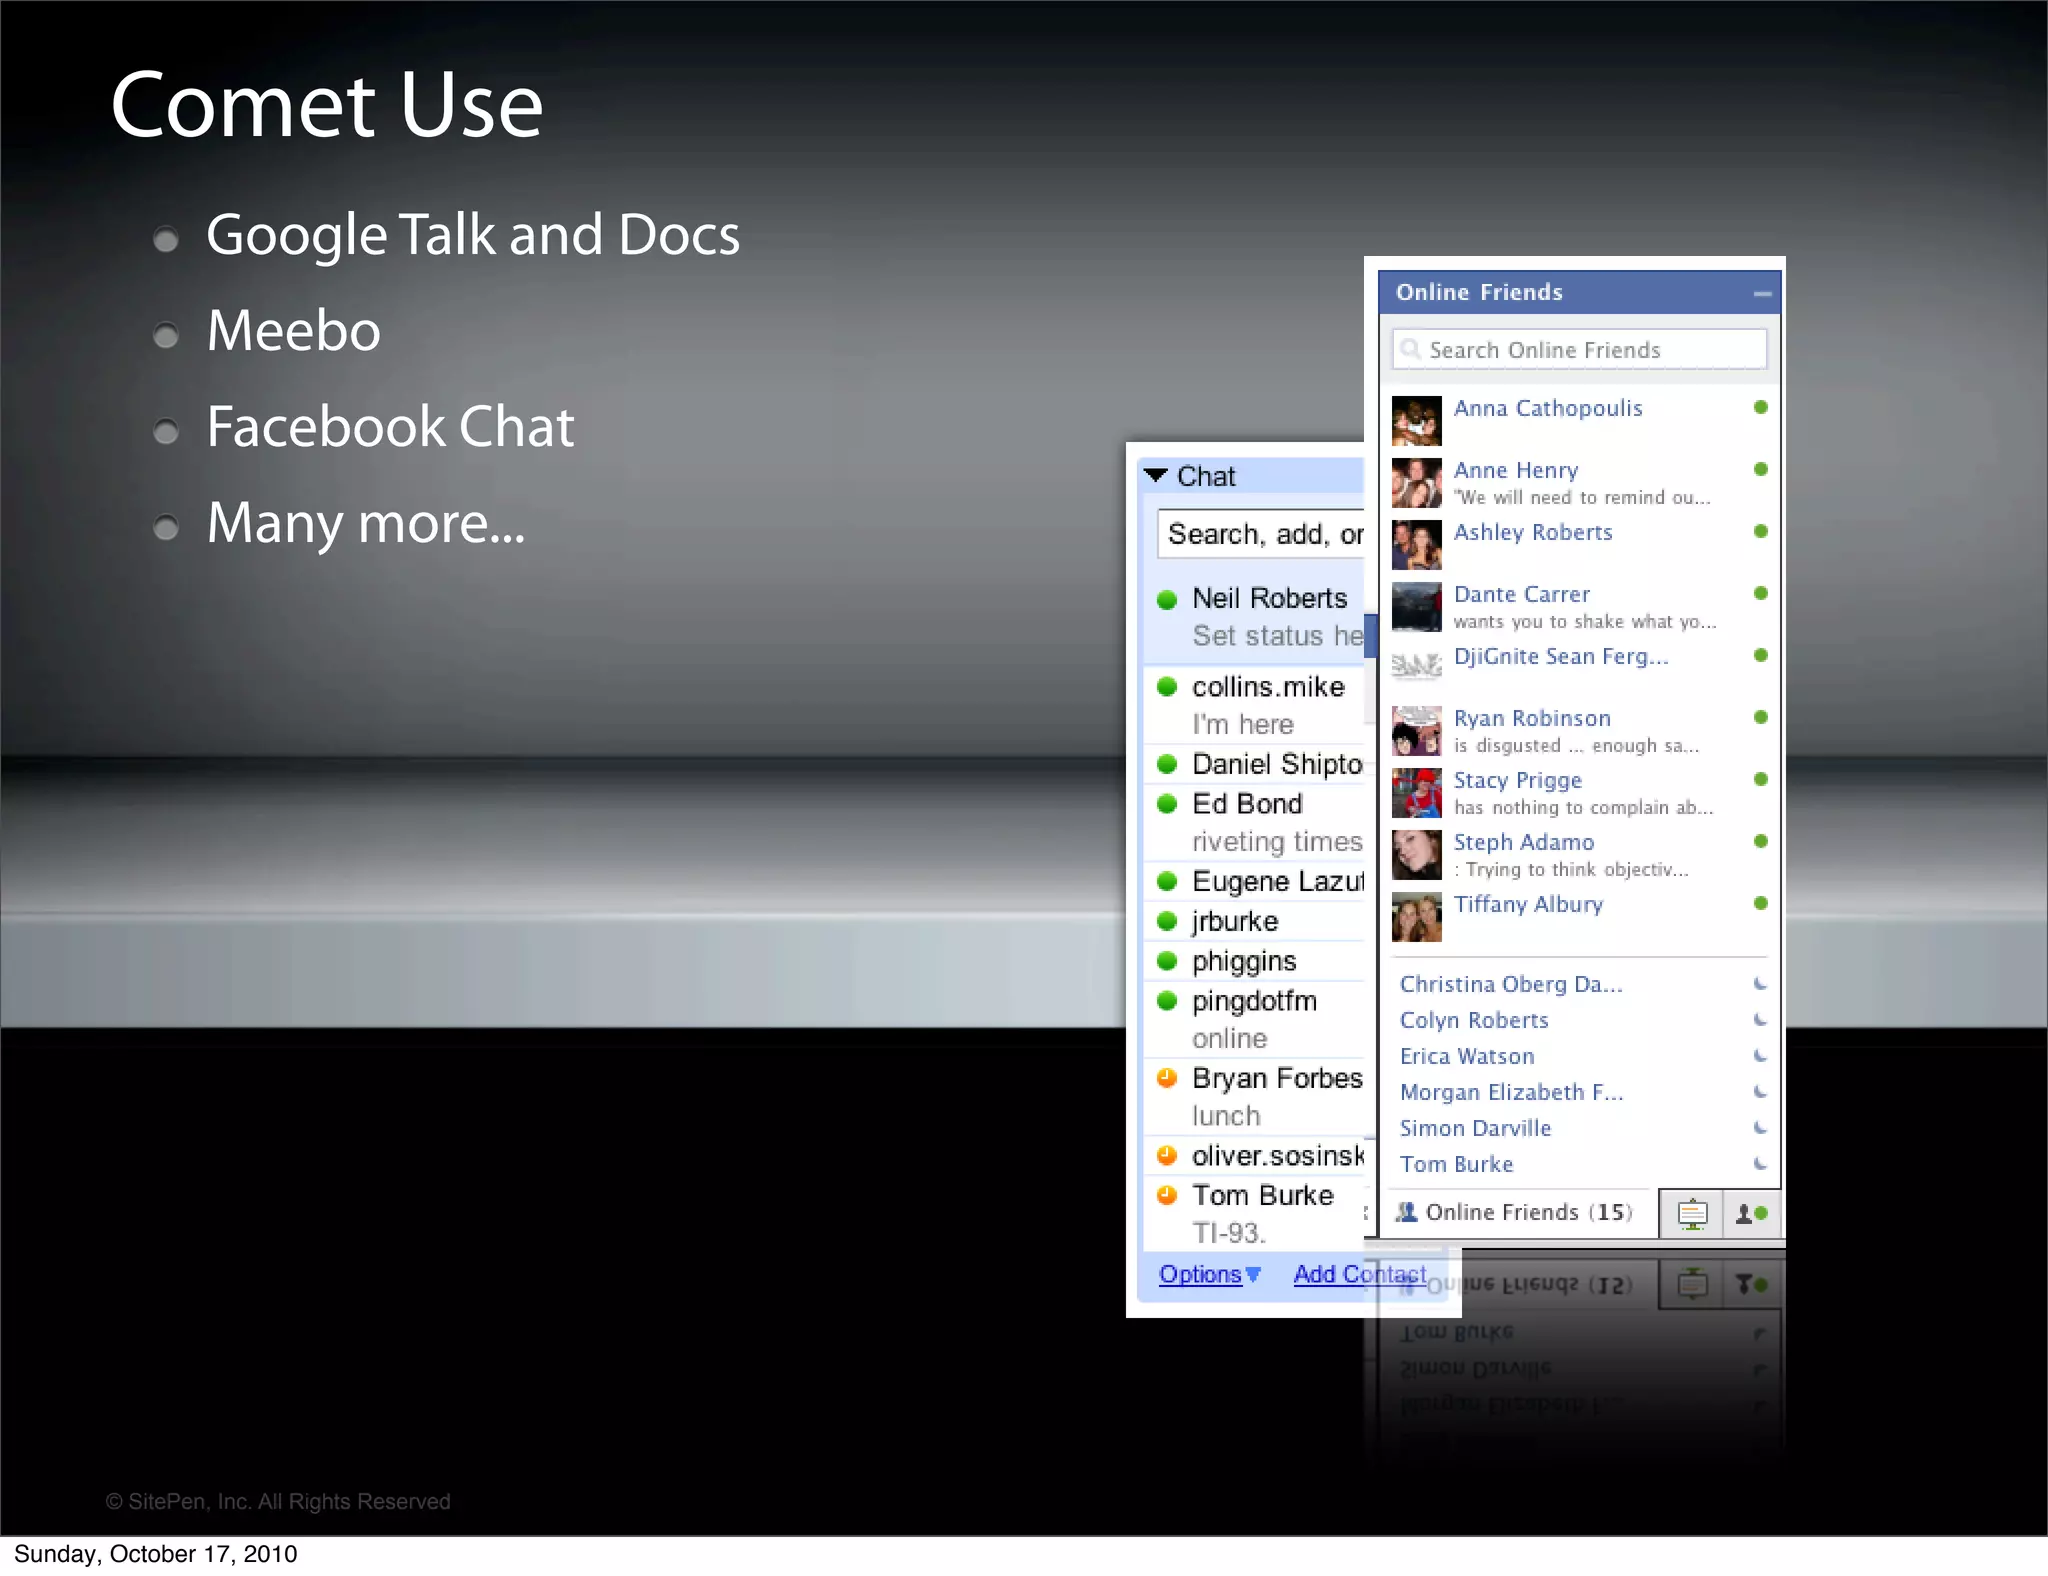Collapse the Chat panel disclosure triangle

pyautogui.click(x=1156, y=476)
